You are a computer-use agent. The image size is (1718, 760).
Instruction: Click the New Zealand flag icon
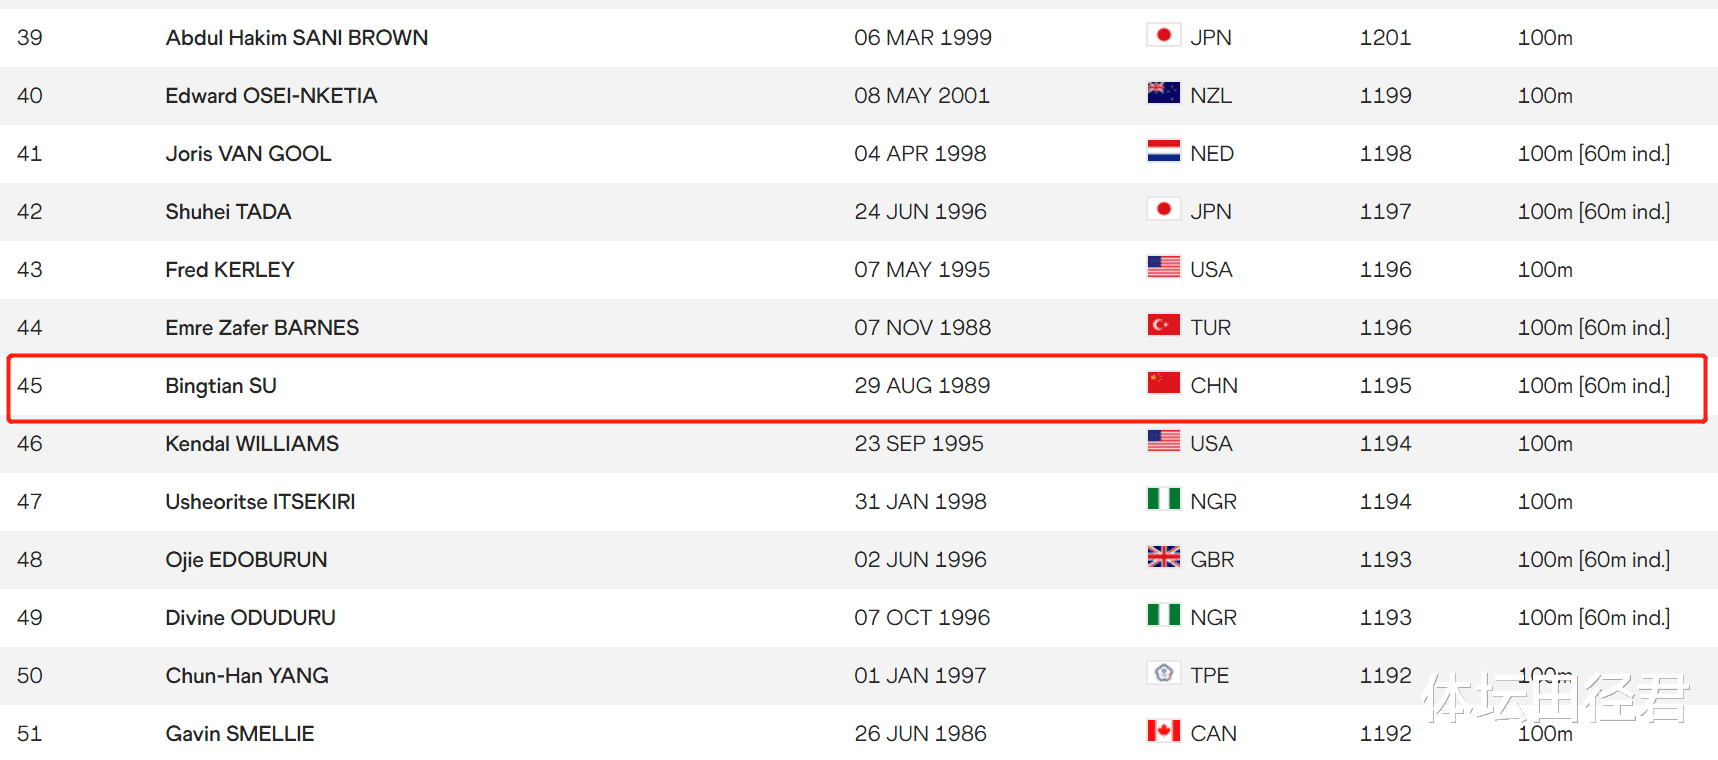pos(1163,93)
